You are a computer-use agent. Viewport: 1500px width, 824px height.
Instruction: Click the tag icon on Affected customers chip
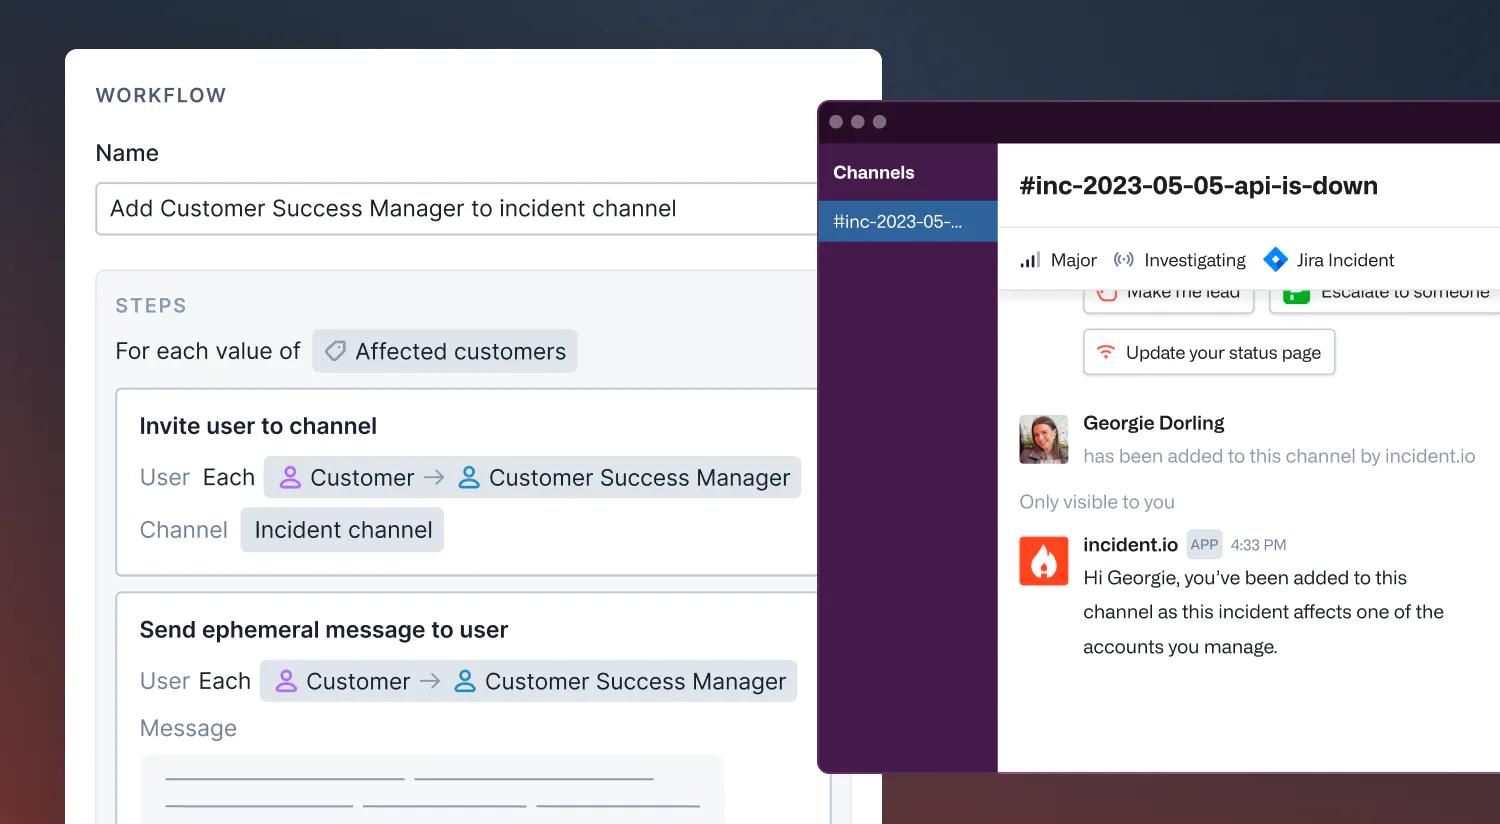pyautogui.click(x=334, y=351)
